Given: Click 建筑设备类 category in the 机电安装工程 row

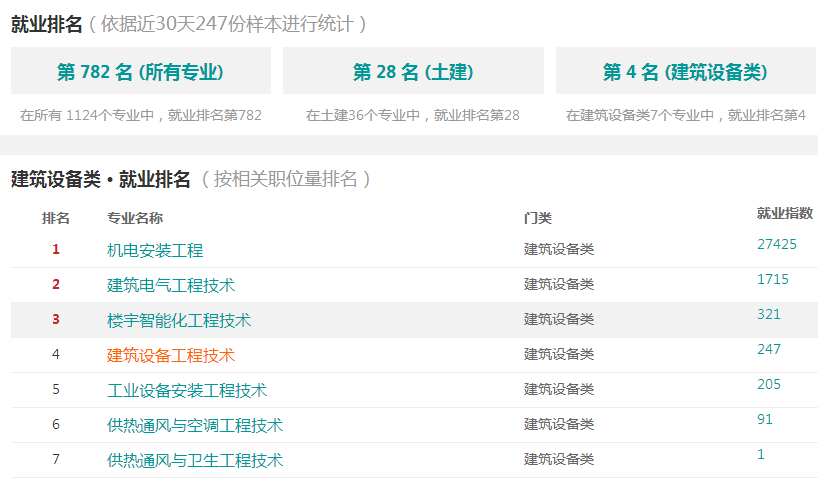Looking at the screenshot, I should pos(559,249).
